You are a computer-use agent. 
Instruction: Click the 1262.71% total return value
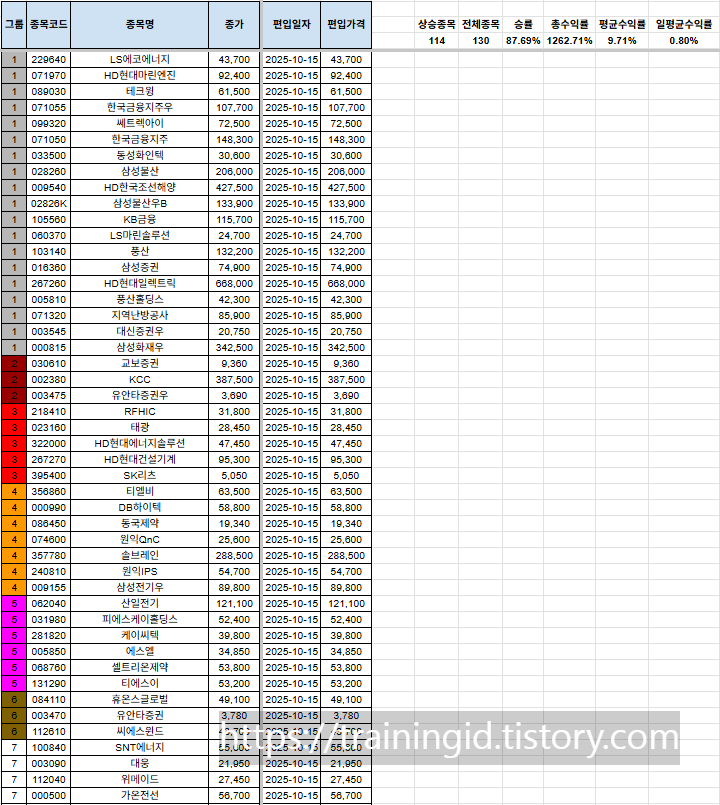pyautogui.click(x=570, y=41)
